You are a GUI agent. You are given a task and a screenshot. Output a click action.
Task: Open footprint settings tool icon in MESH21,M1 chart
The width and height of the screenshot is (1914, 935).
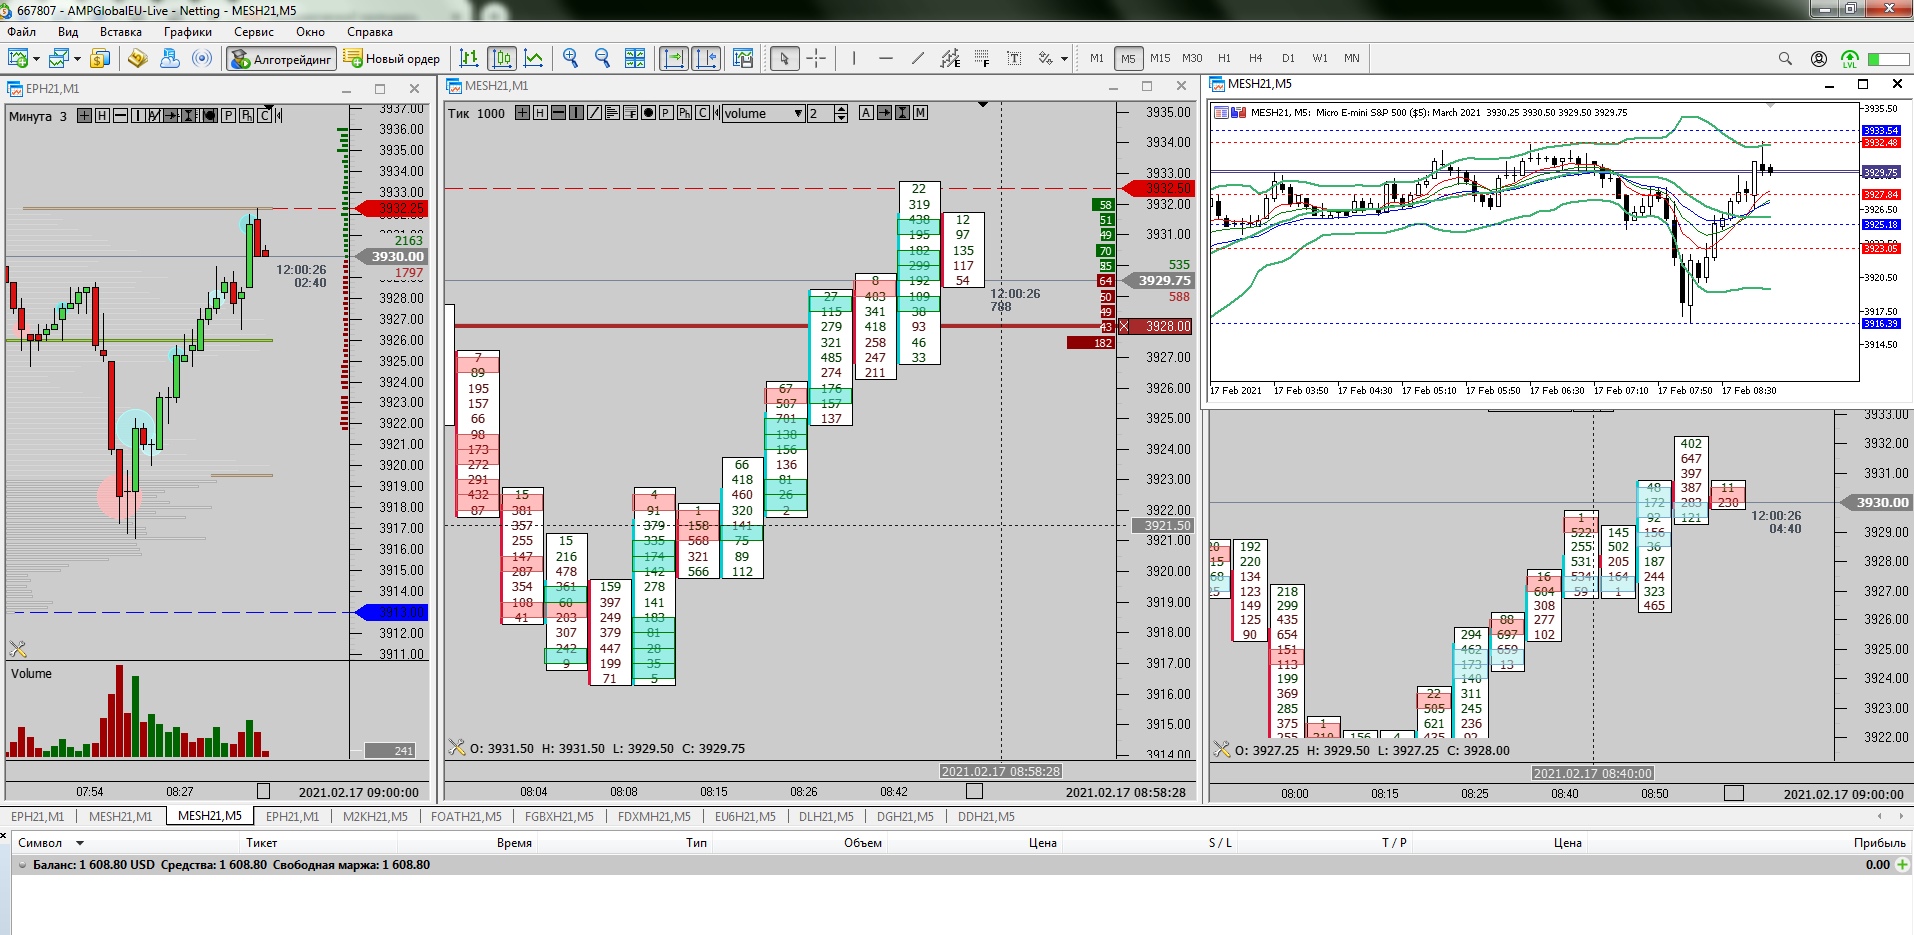click(x=457, y=747)
